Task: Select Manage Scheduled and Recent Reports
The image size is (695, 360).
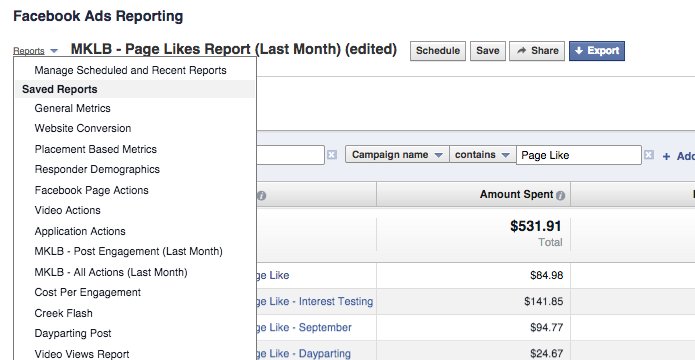Action: [130, 70]
